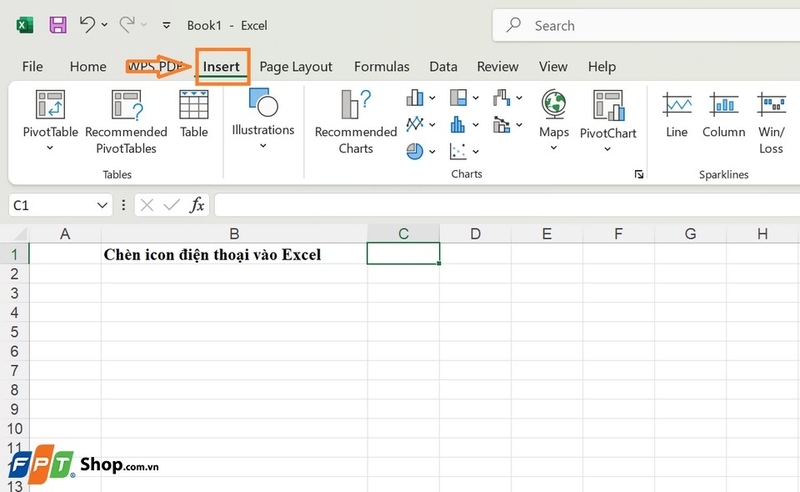The width and height of the screenshot is (800, 492).
Task: Open the Insert Function fx button
Action: (197, 205)
